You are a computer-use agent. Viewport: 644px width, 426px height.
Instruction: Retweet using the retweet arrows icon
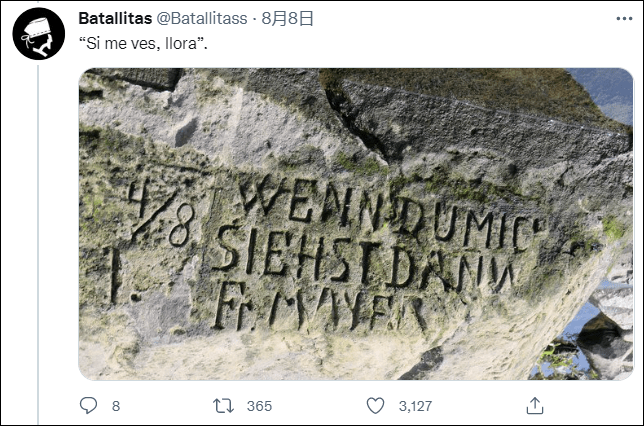coord(223,406)
